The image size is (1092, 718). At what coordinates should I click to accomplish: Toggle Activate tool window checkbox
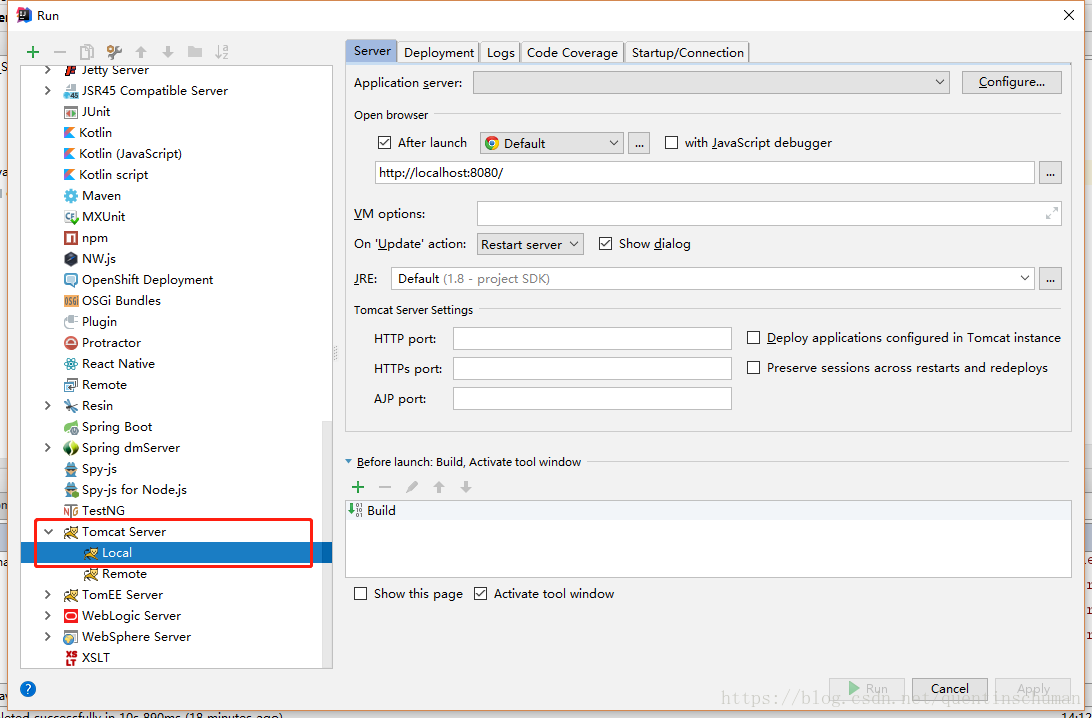pyautogui.click(x=481, y=594)
